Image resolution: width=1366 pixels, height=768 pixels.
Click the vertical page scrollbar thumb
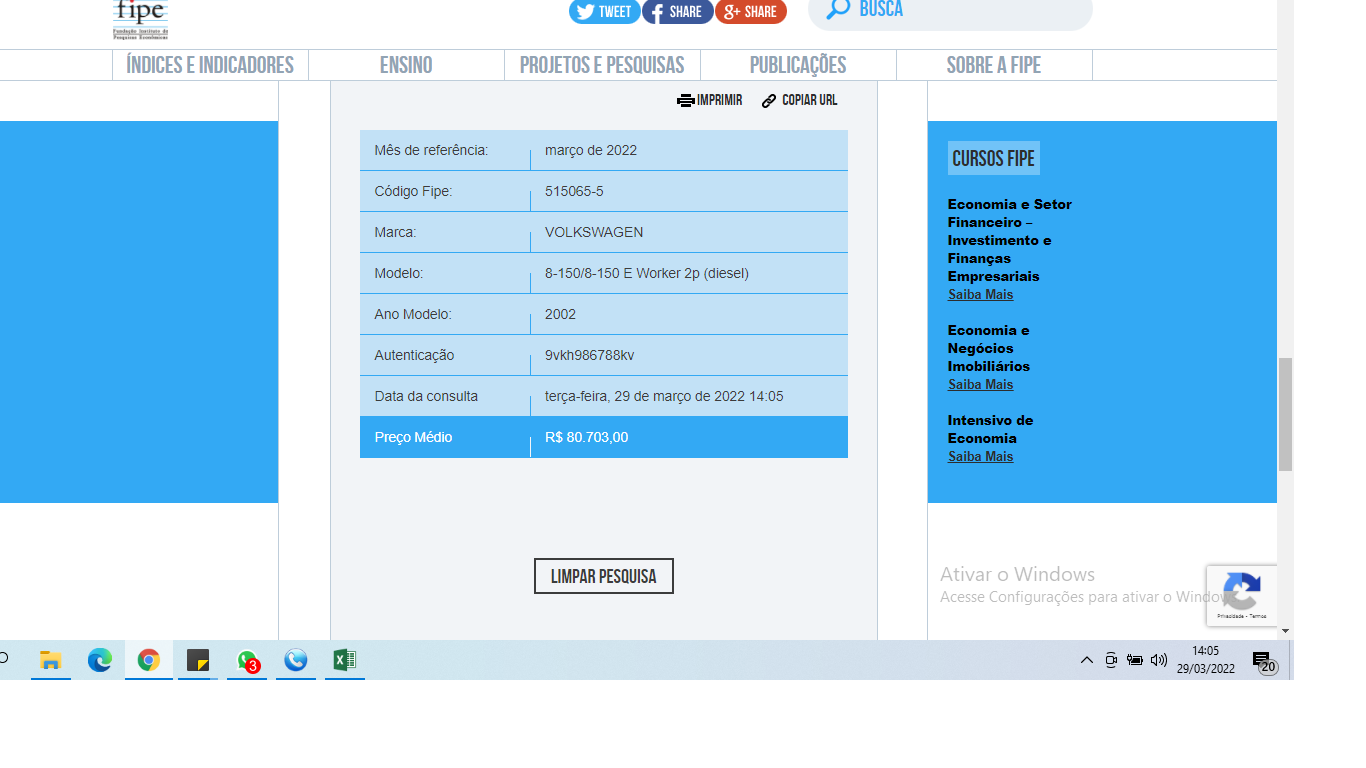pyautogui.click(x=1285, y=413)
